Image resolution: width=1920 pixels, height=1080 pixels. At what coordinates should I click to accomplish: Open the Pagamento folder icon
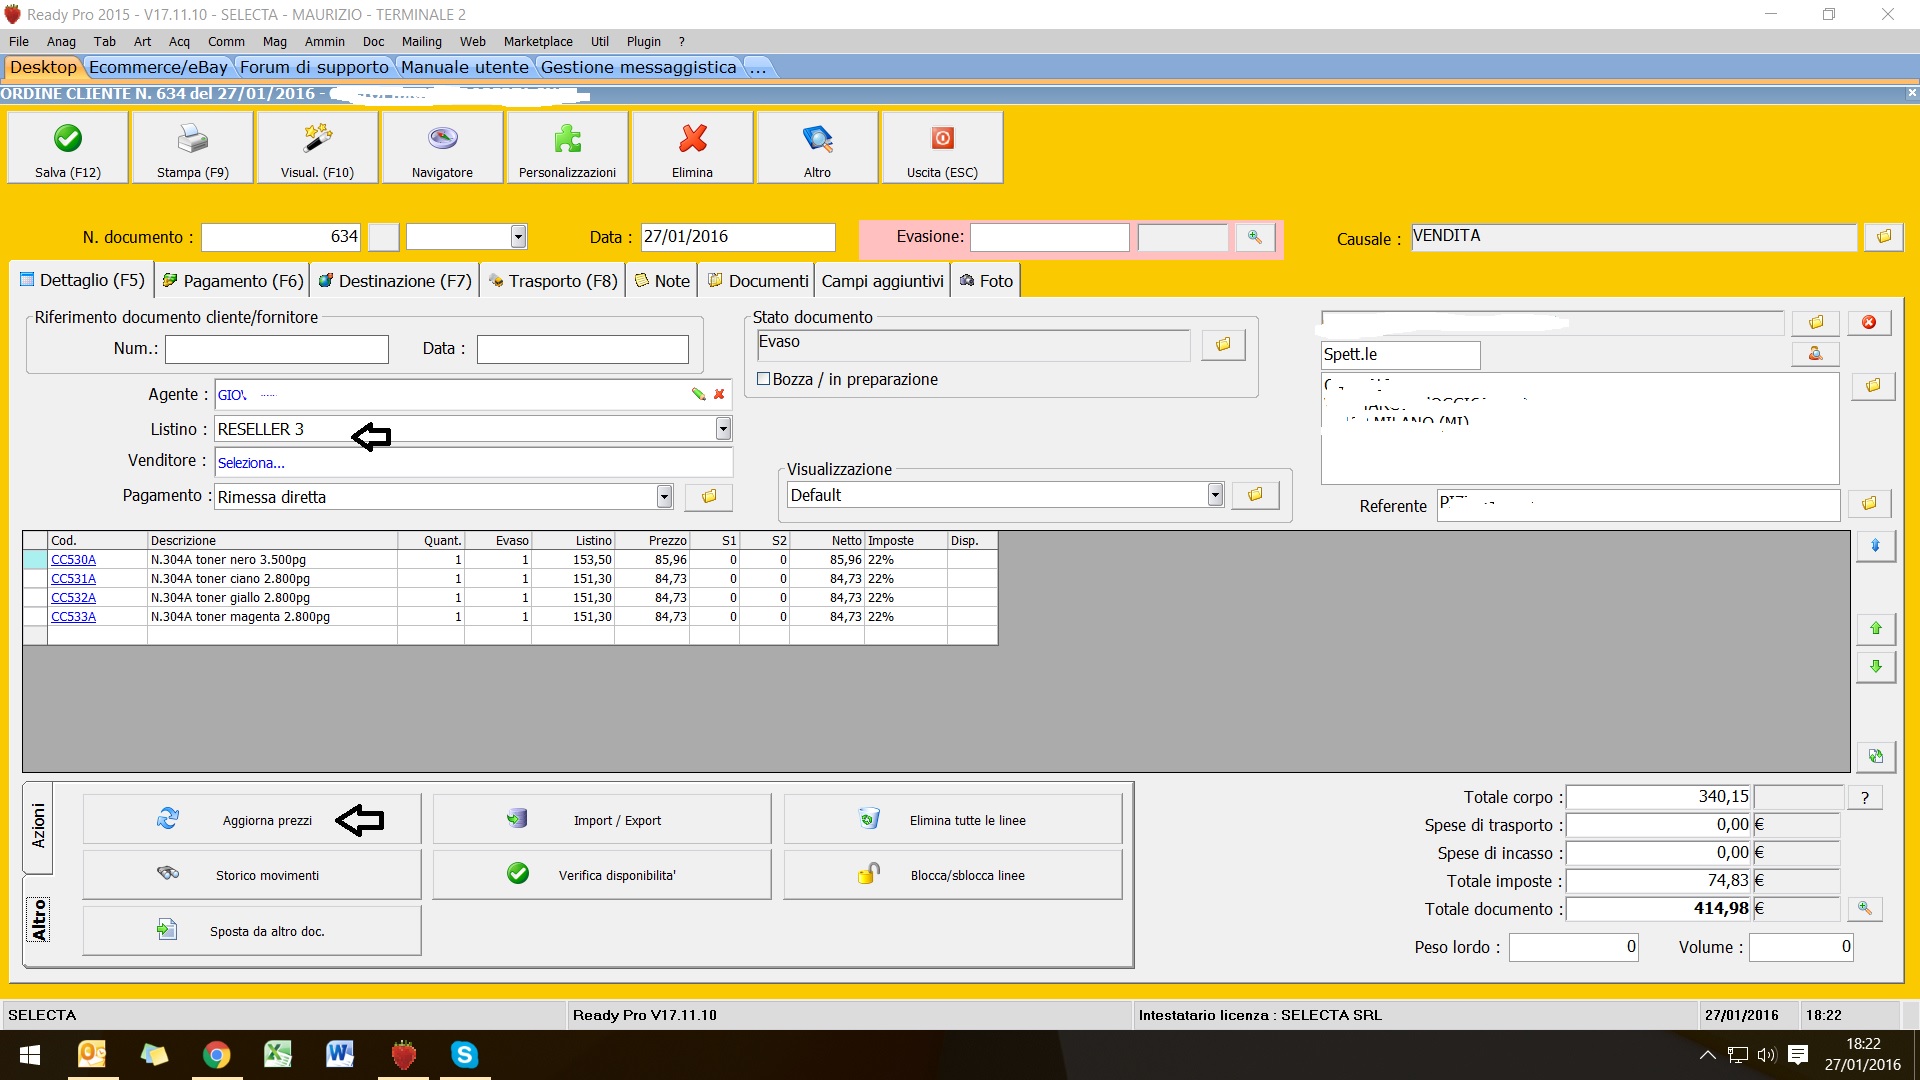(x=709, y=496)
